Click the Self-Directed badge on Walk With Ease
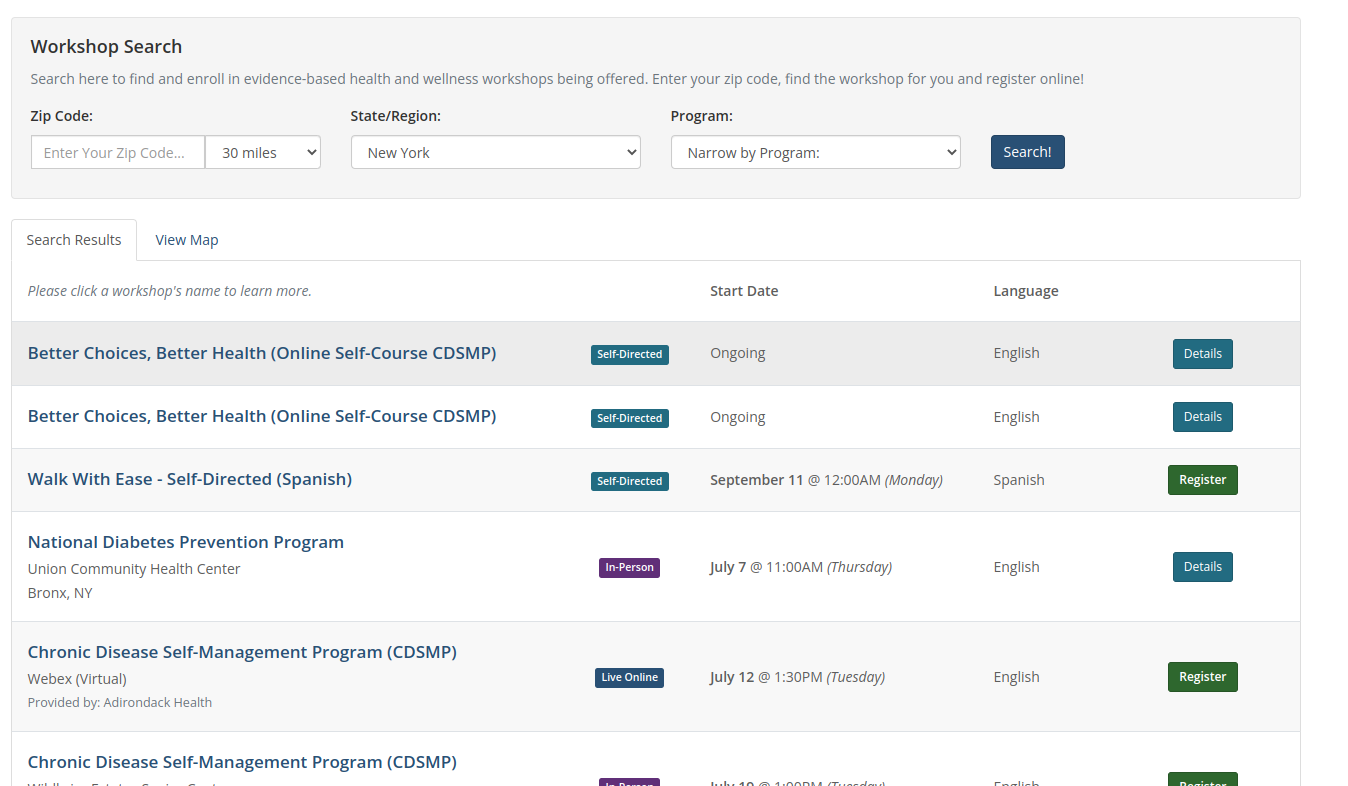This screenshot has height=786, width=1348. pyautogui.click(x=629, y=481)
